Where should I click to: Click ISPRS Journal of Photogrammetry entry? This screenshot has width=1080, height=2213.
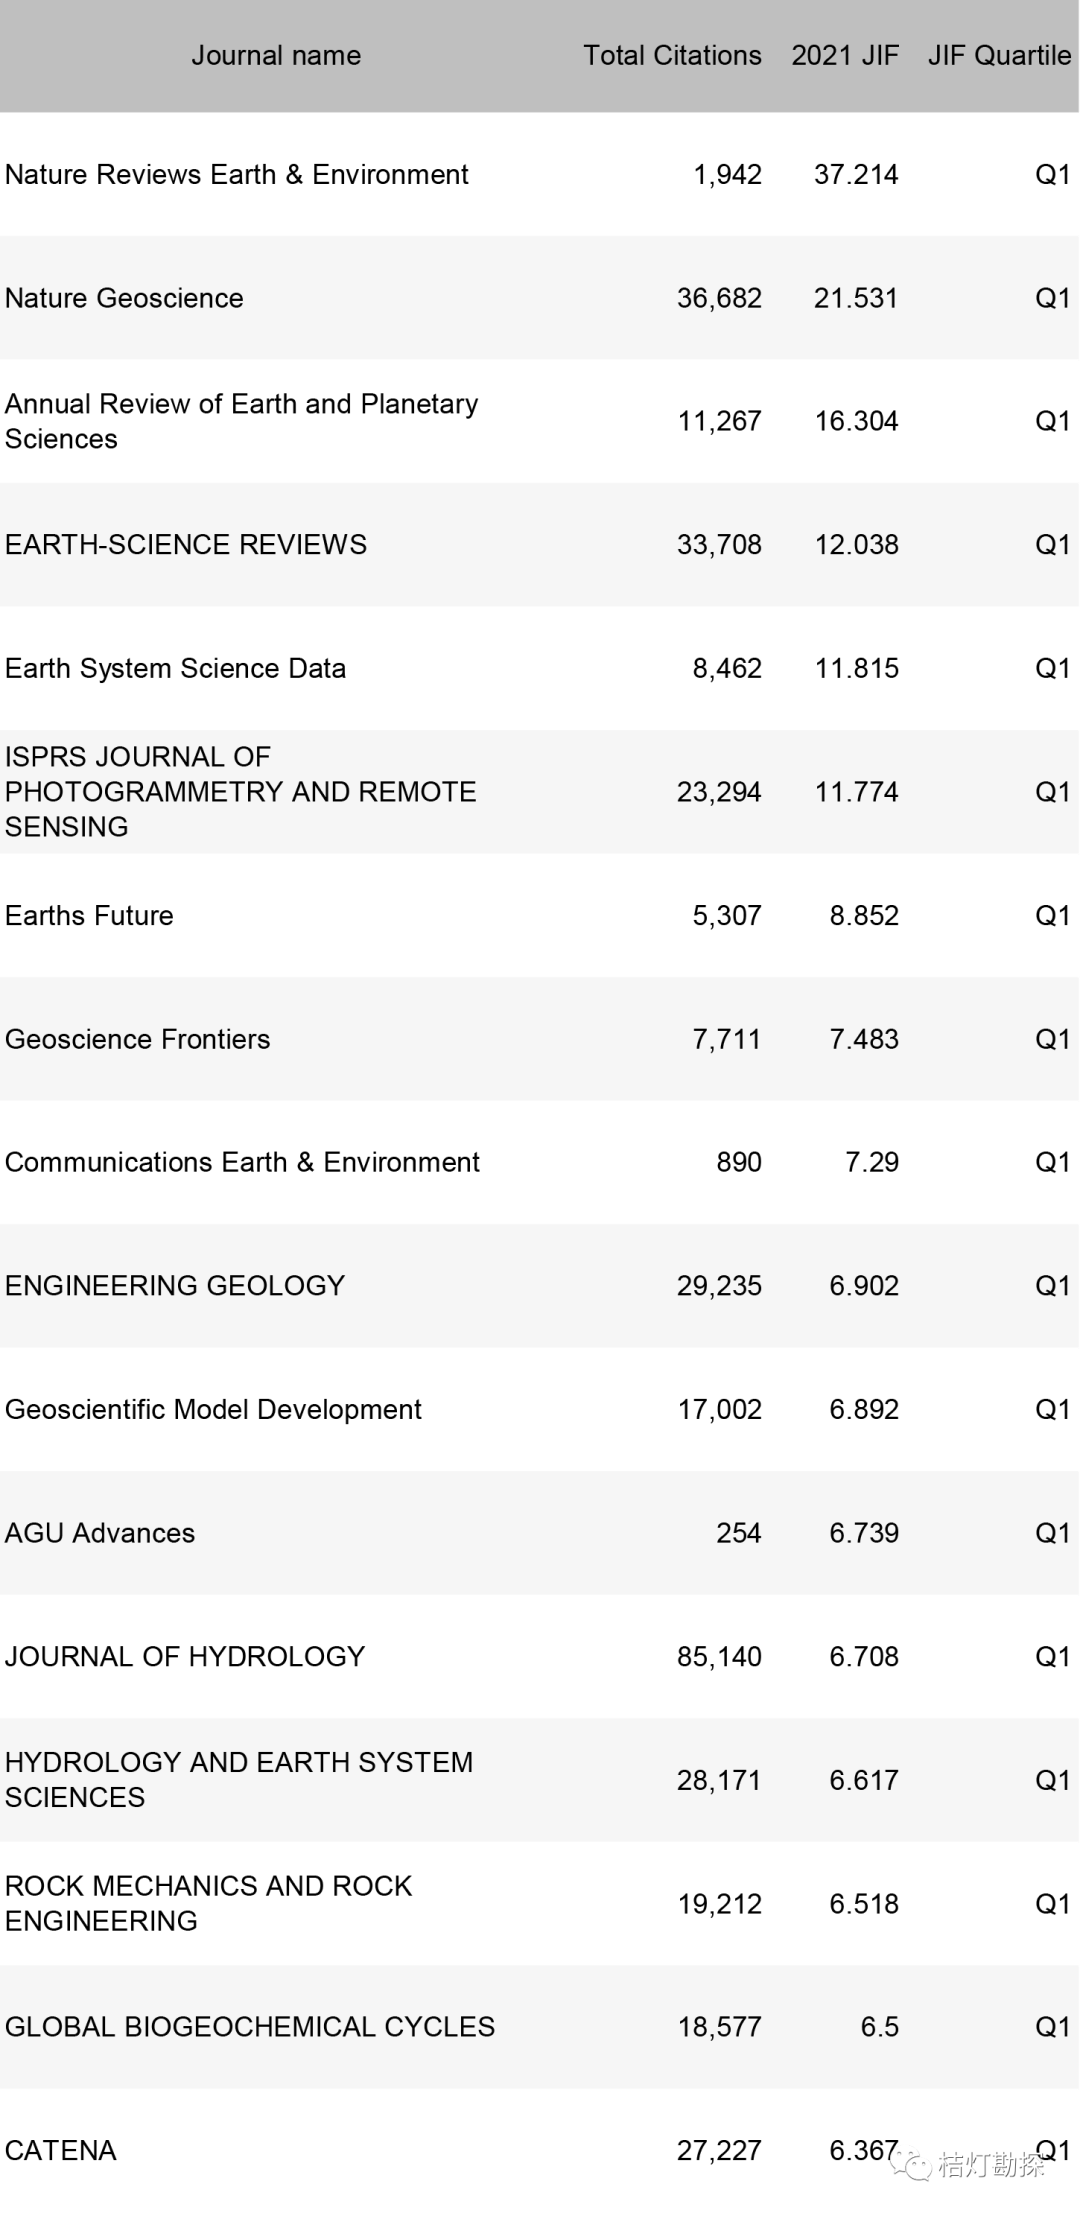coord(240,792)
